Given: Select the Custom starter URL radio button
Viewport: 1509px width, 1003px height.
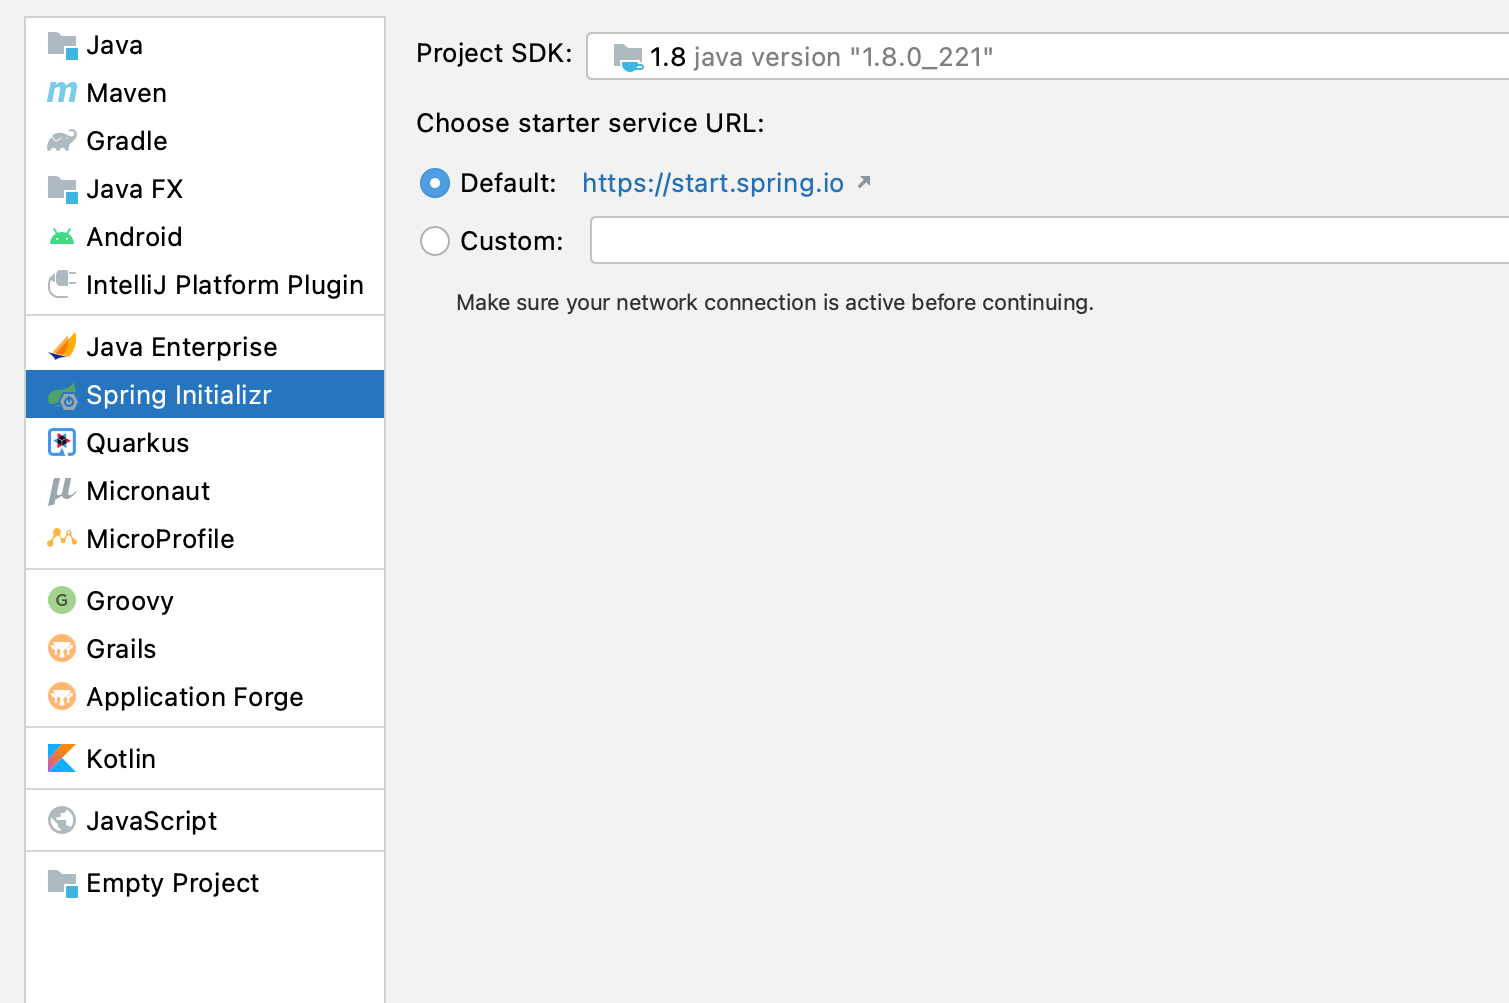Looking at the screenshot, I should point(435,241).
